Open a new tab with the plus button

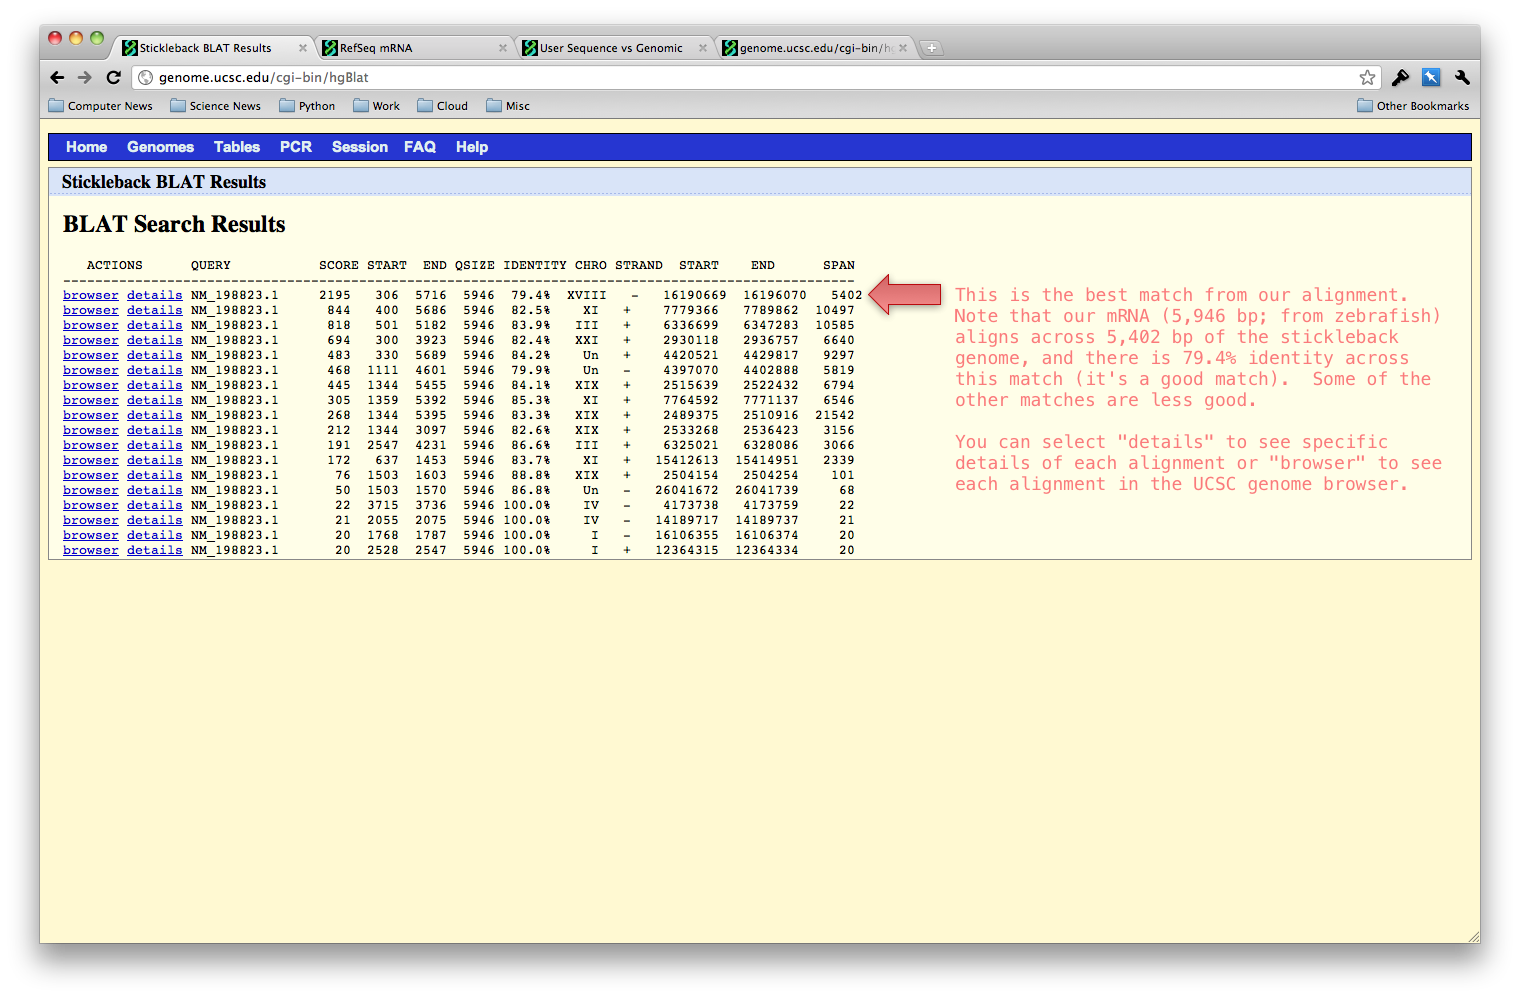click(931, 48)
